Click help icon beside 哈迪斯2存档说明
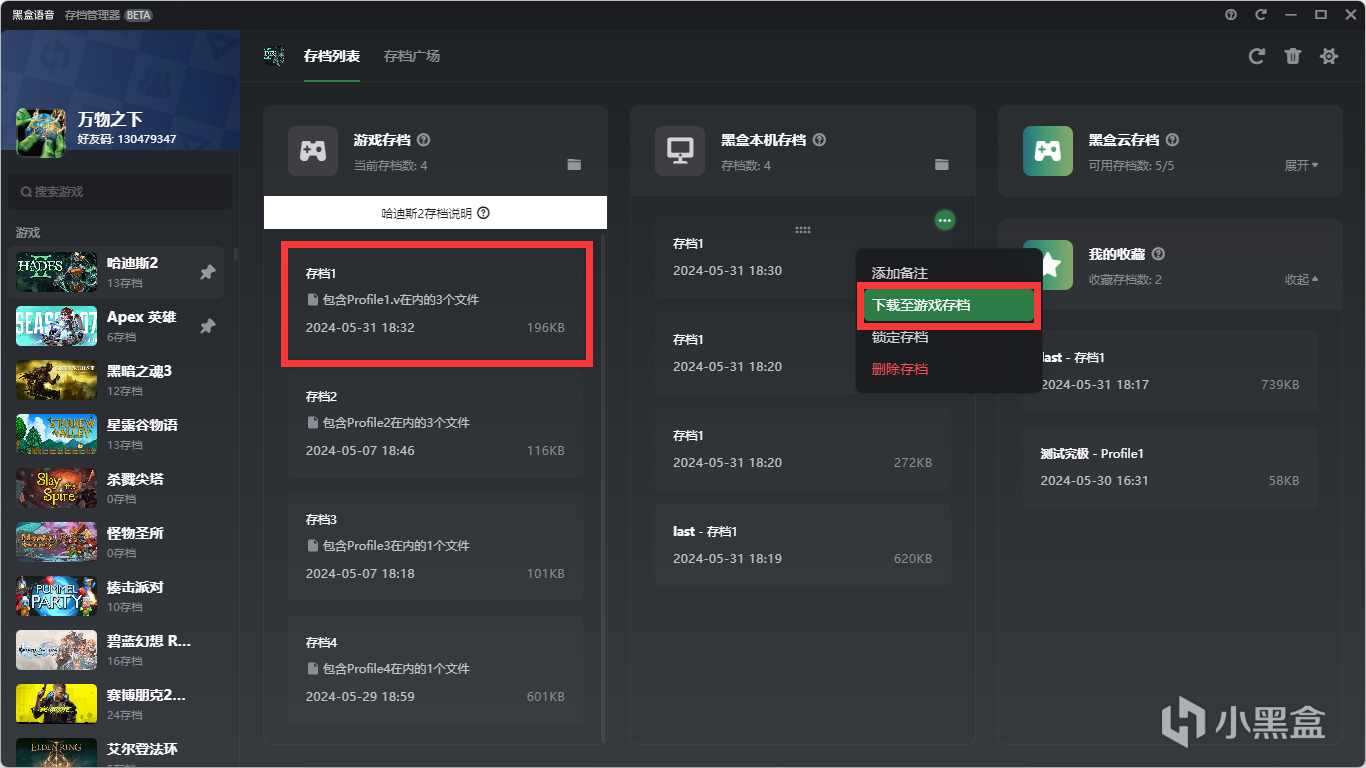The width and height of the screenshot is (1366, 768). click(x=483, y=213)
